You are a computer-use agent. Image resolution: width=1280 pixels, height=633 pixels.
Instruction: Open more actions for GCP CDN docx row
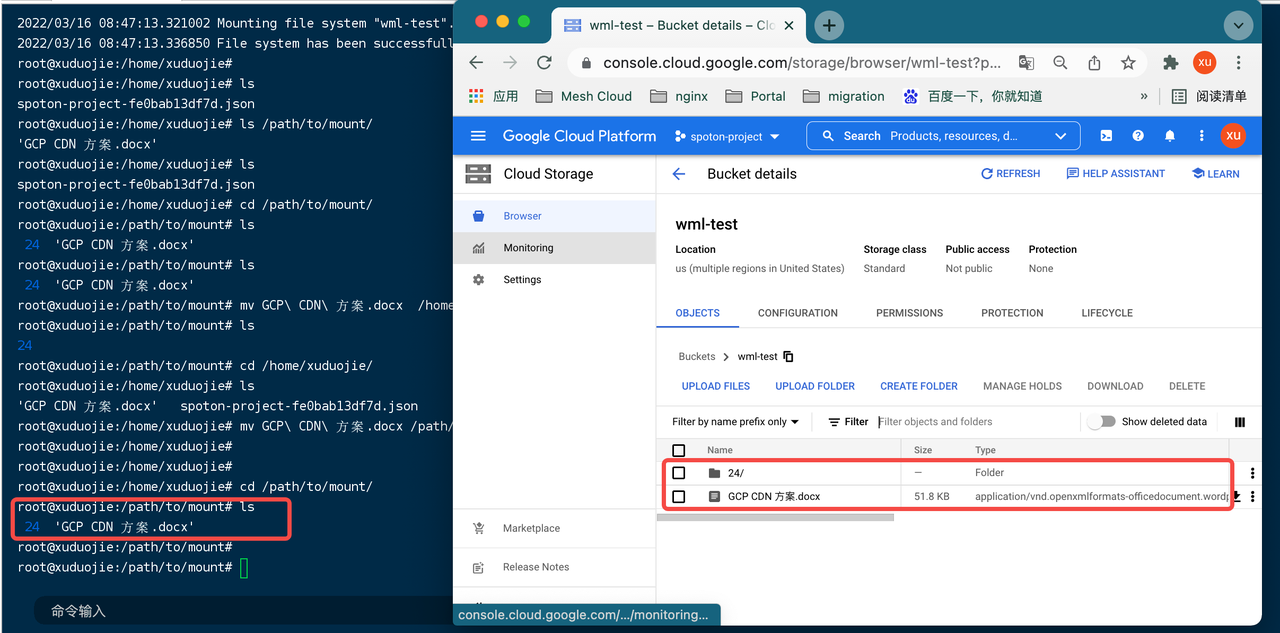coord(1252,496)
